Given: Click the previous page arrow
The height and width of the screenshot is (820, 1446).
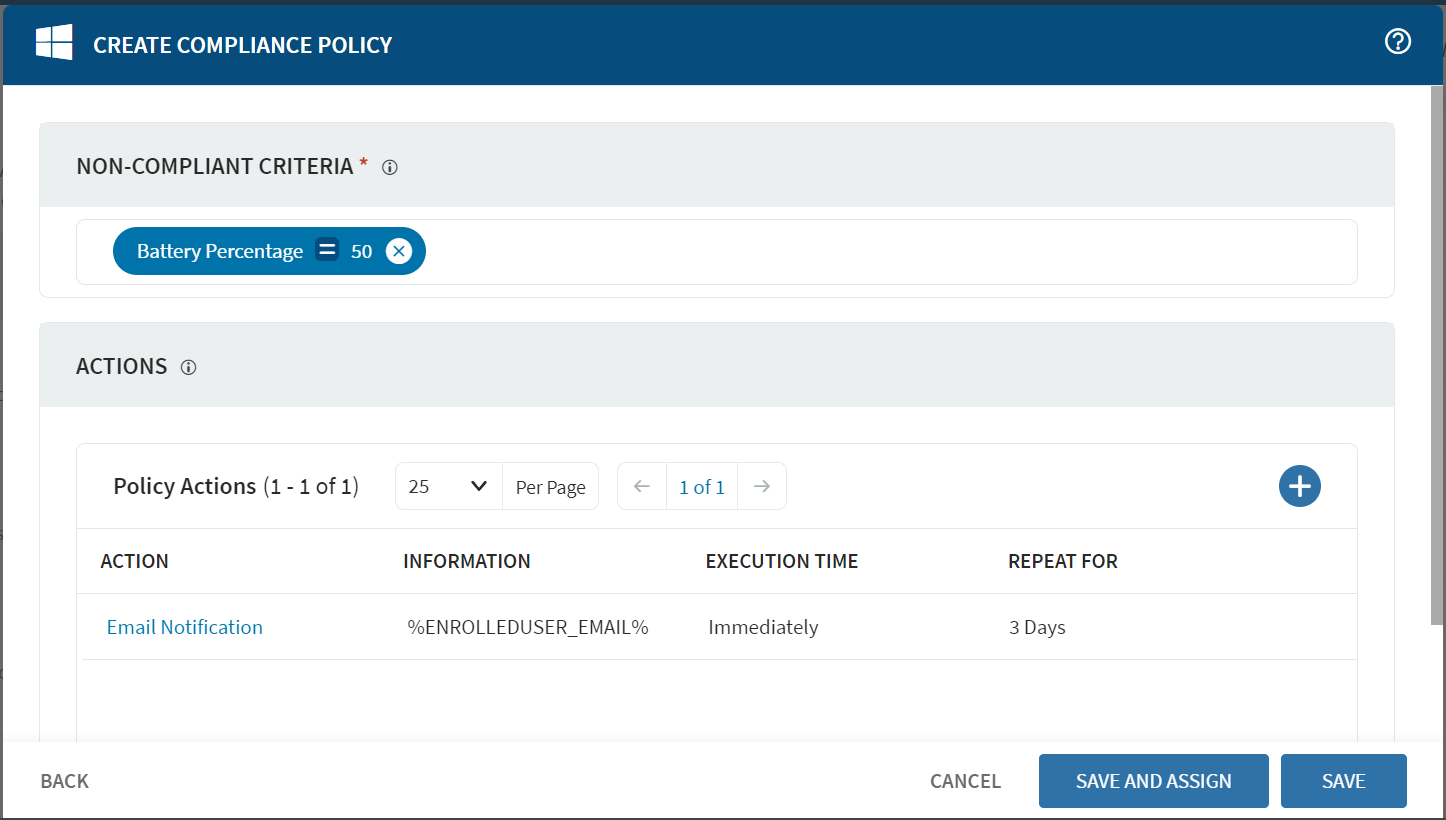Looking at the screenshot, I should pos(641,486).
